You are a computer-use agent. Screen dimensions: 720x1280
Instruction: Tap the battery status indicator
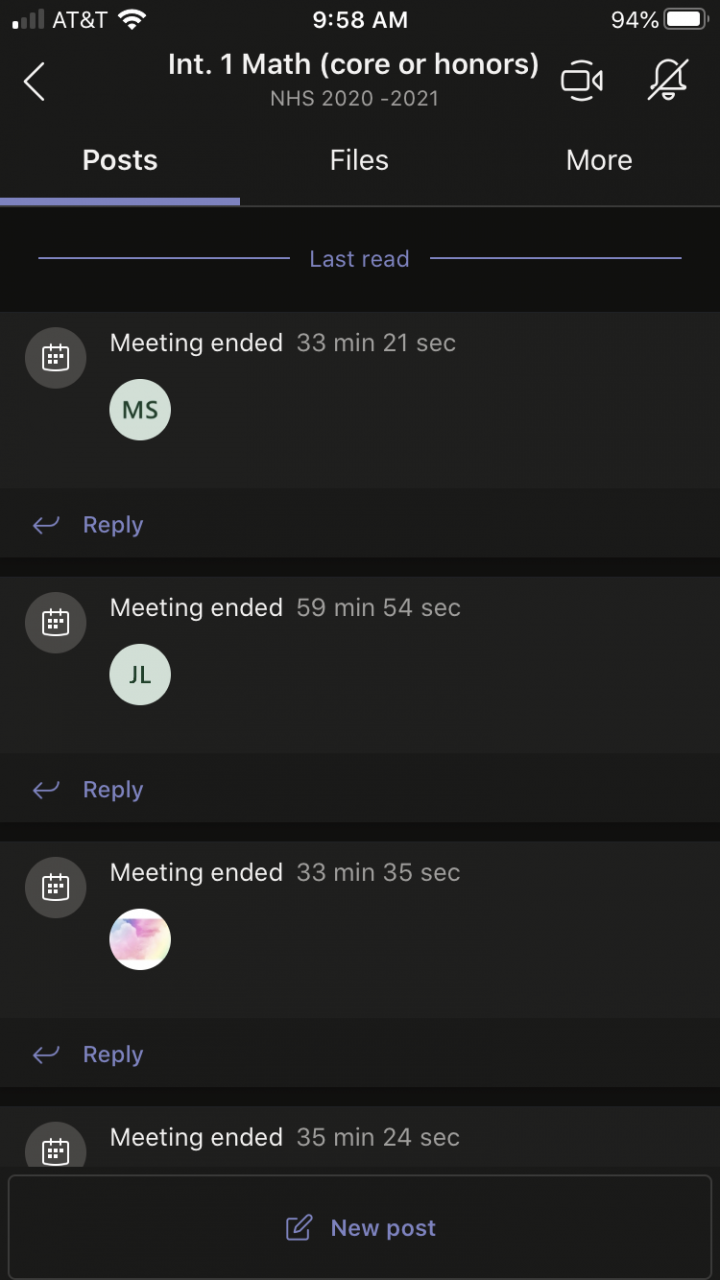(x=685, y=19)
